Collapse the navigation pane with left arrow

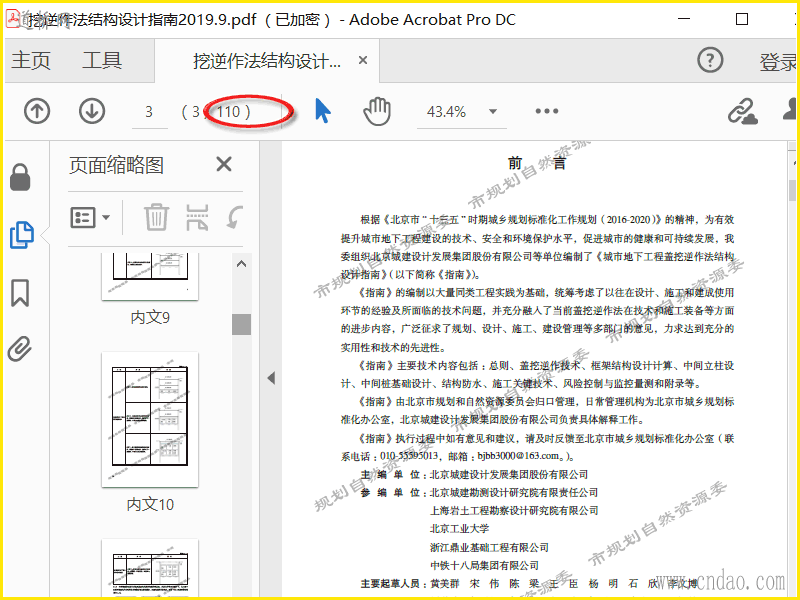[271, 378]
